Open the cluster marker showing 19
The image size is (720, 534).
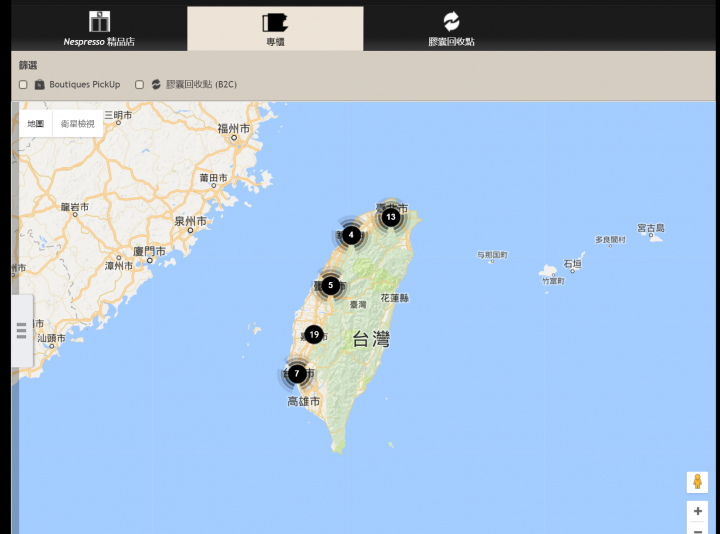(314, 334)
